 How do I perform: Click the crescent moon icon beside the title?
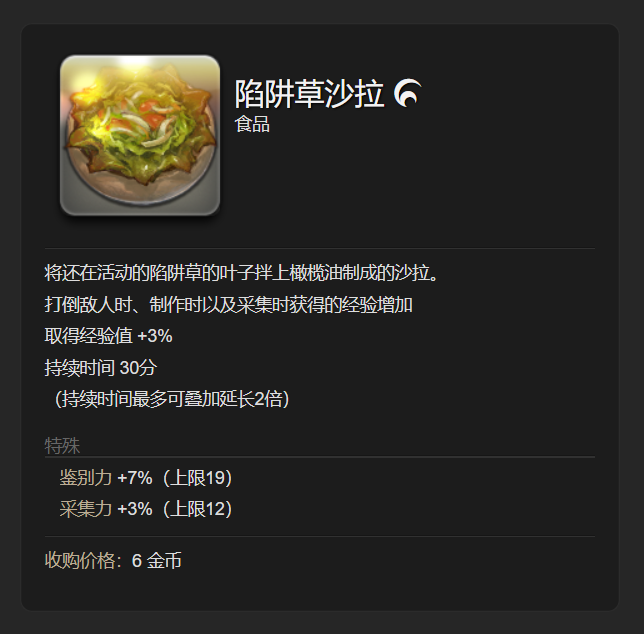coord(408,93)
